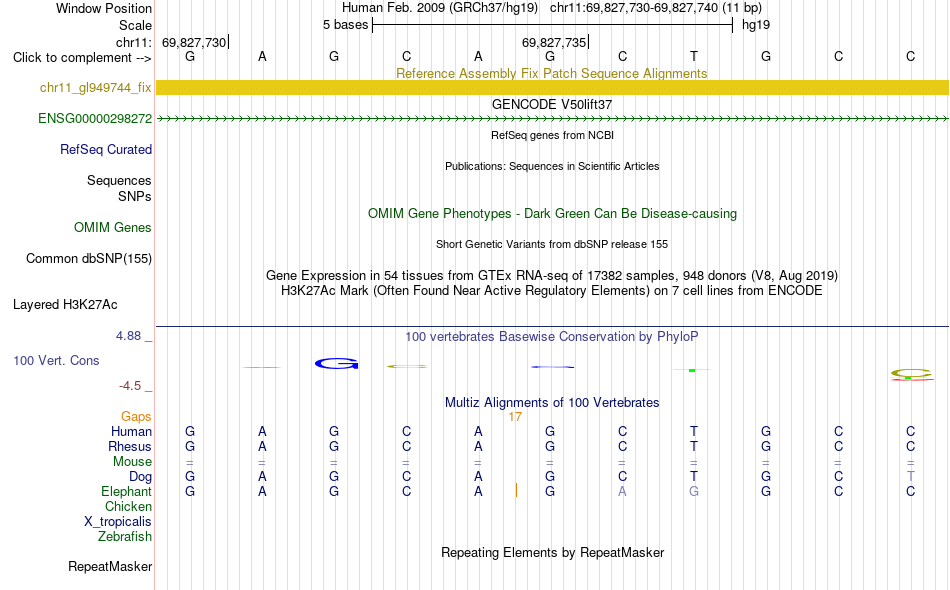Click the hg19 label next to scale bar

click(x=756, y=25)
